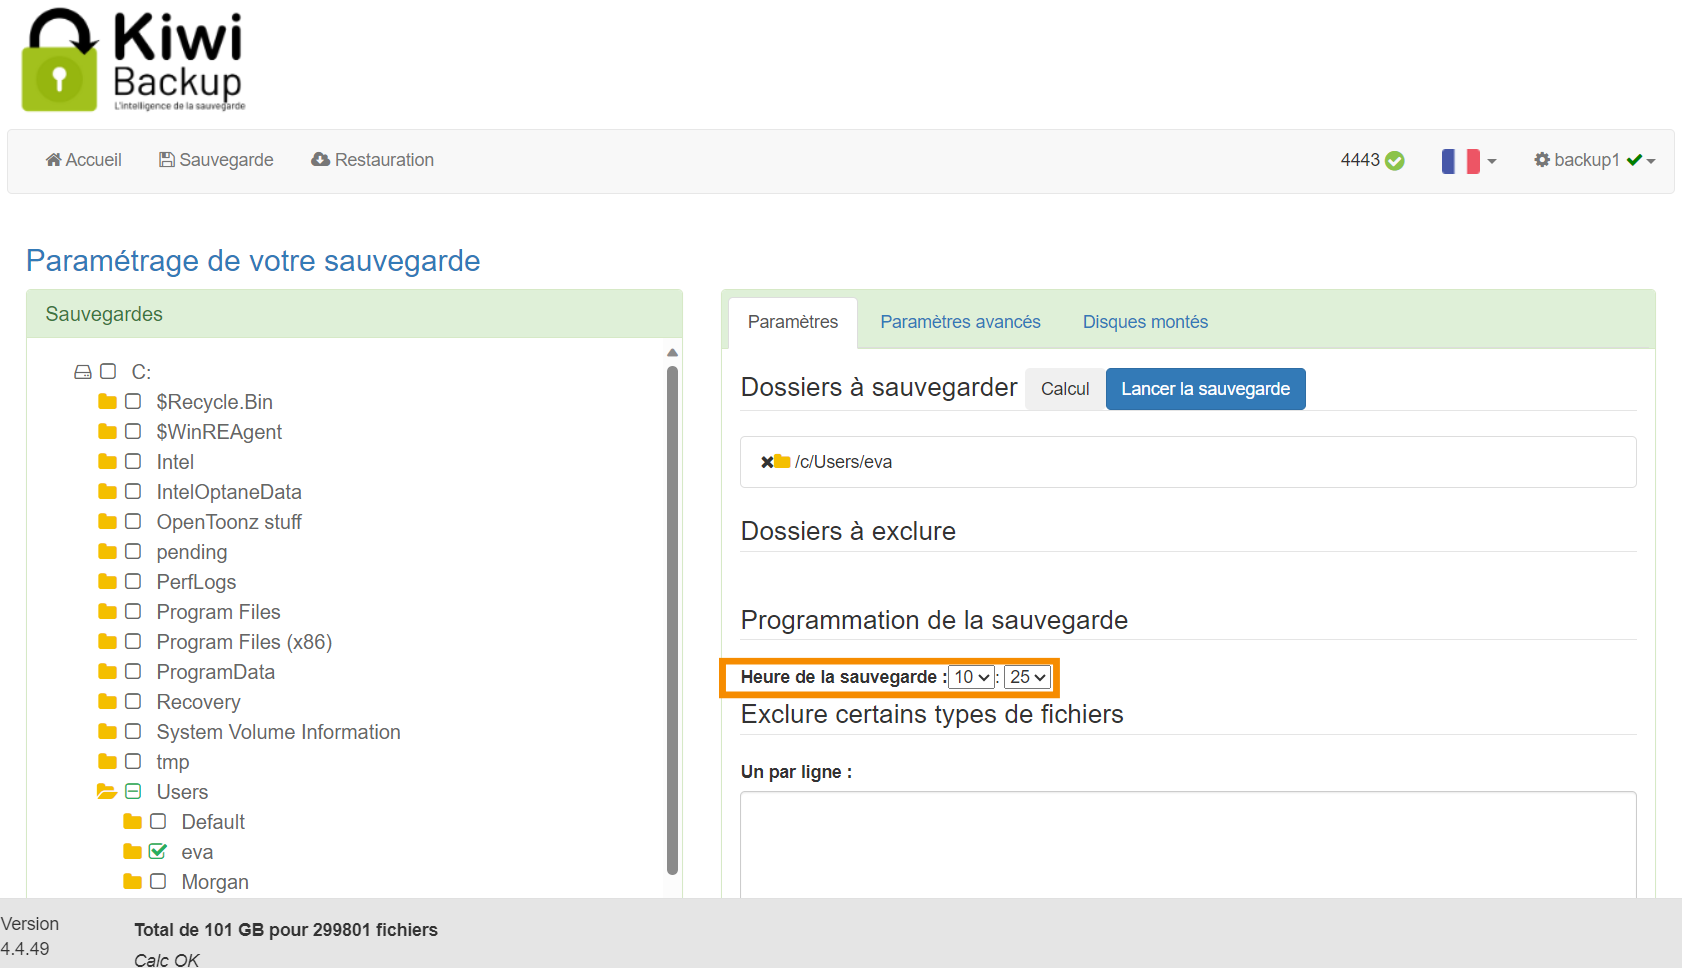Open the Restauration menu item
Viewport: 1682px width, 968px height.
(373, 160)
